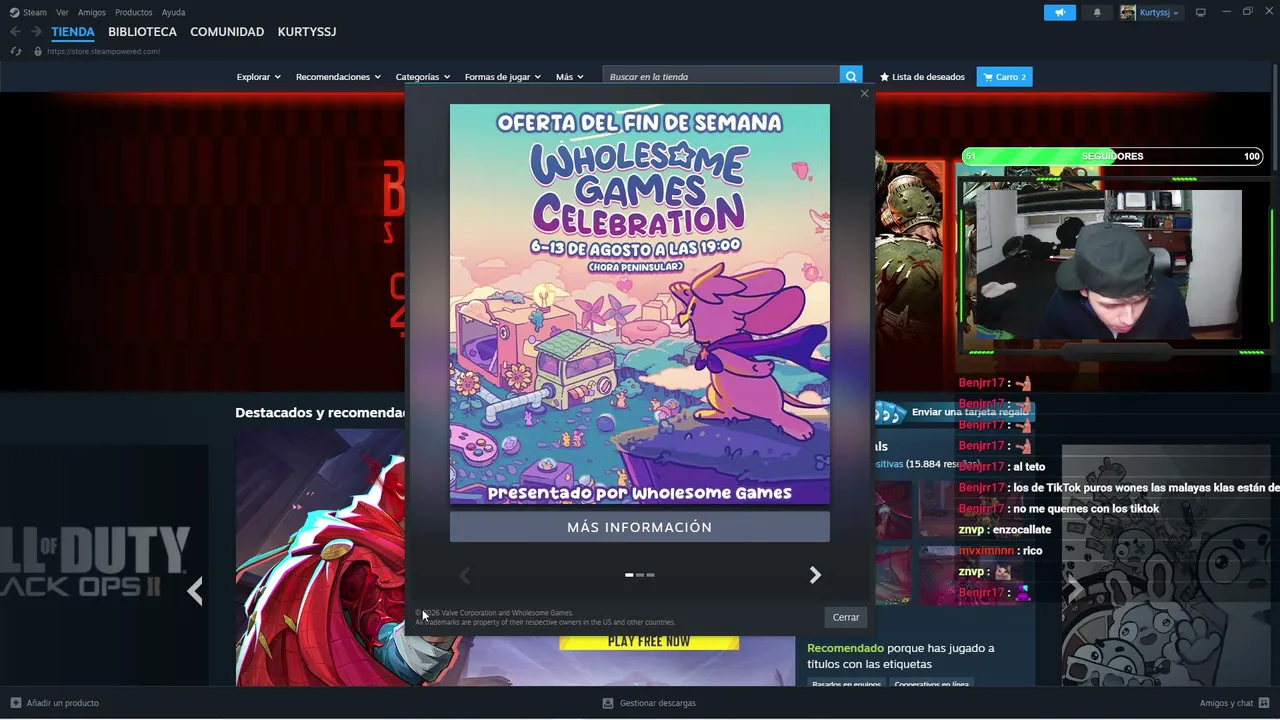
Task: Switch to the COMUNIDAD tab
Action: coord(227,32)
